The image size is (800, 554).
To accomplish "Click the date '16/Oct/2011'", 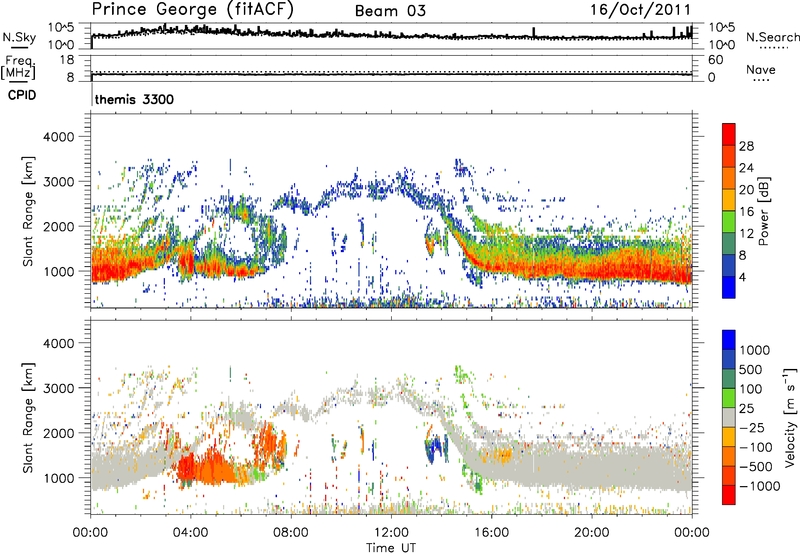I will 640,10.
